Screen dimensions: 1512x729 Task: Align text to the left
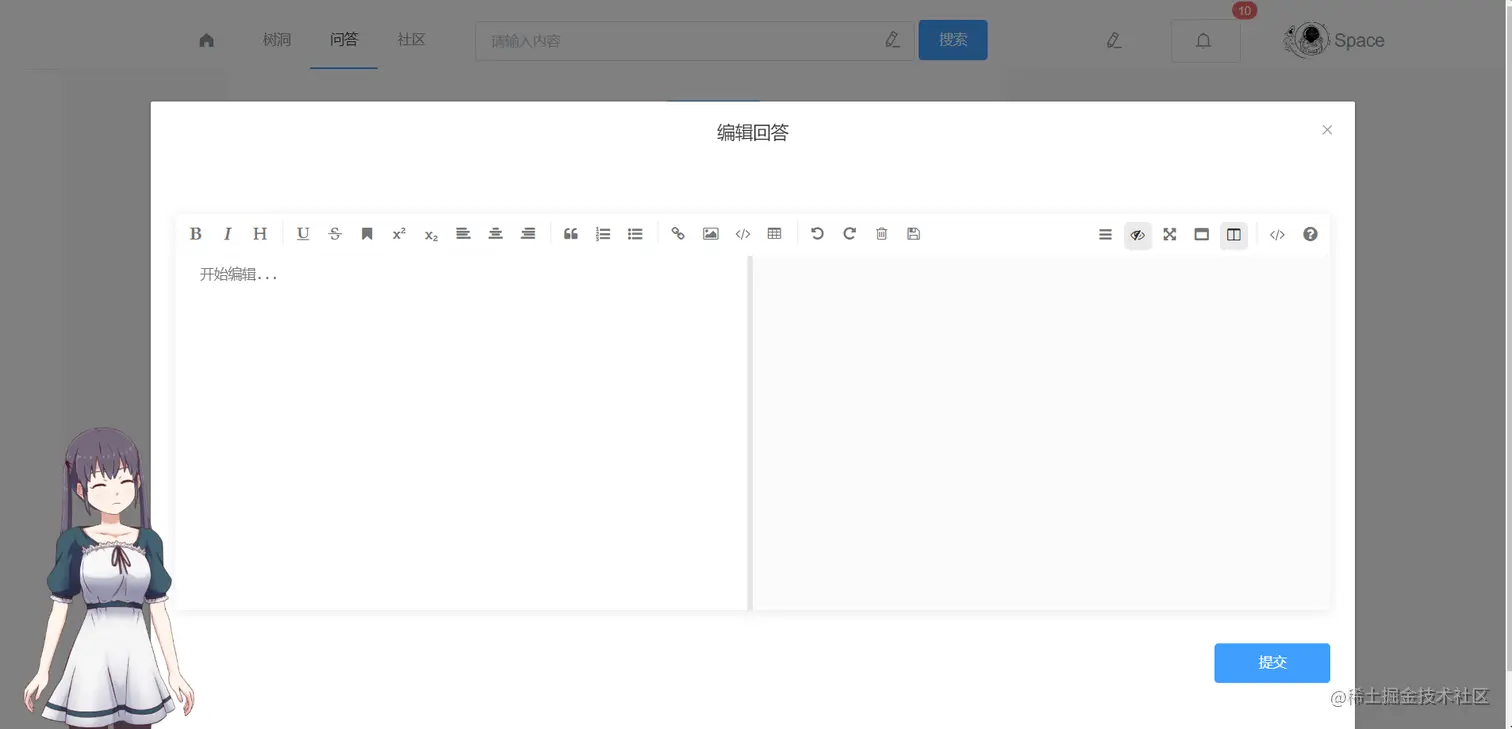coord(463,234)
